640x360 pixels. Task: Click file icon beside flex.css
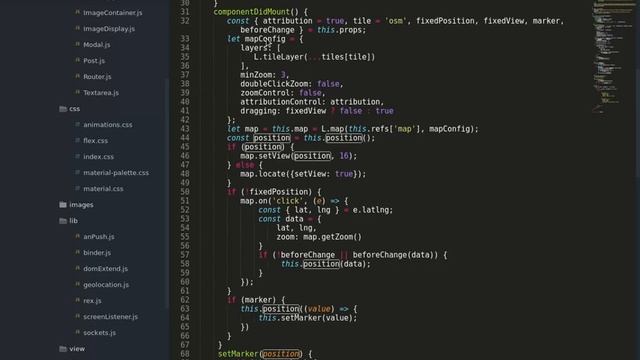point(78,140)
